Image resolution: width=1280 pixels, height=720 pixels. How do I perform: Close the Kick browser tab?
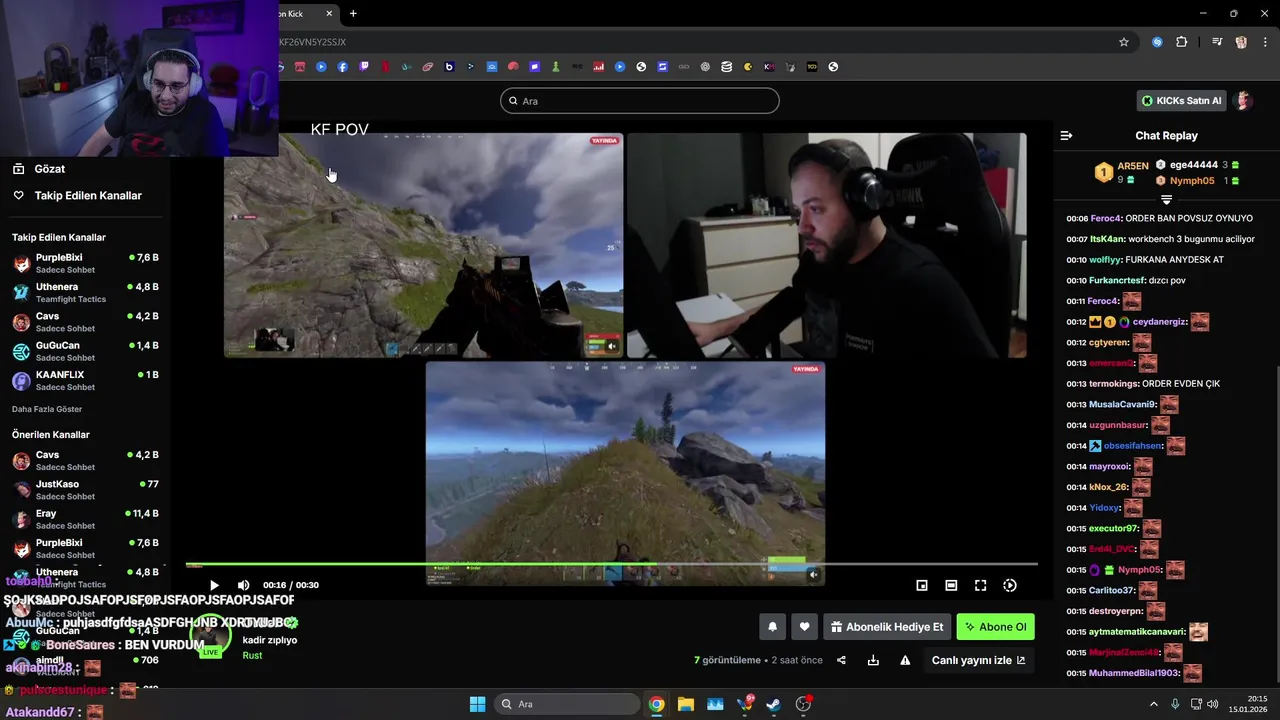click(327, 14)
